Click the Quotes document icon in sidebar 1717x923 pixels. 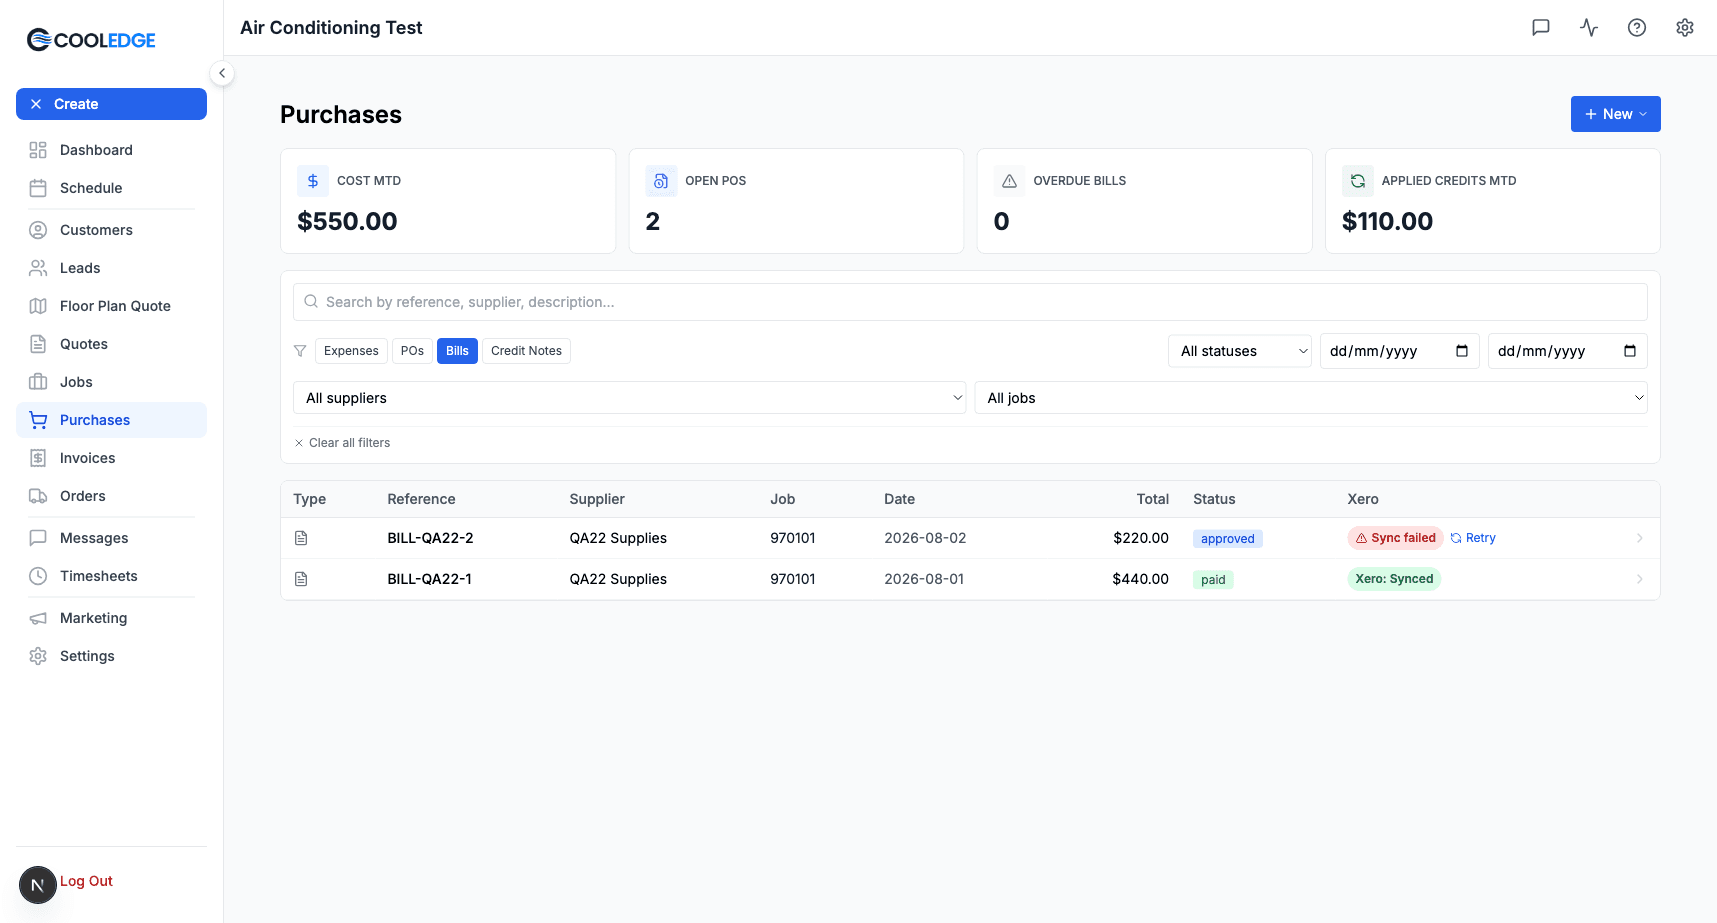pyautogui.click(x=38, y=344)
